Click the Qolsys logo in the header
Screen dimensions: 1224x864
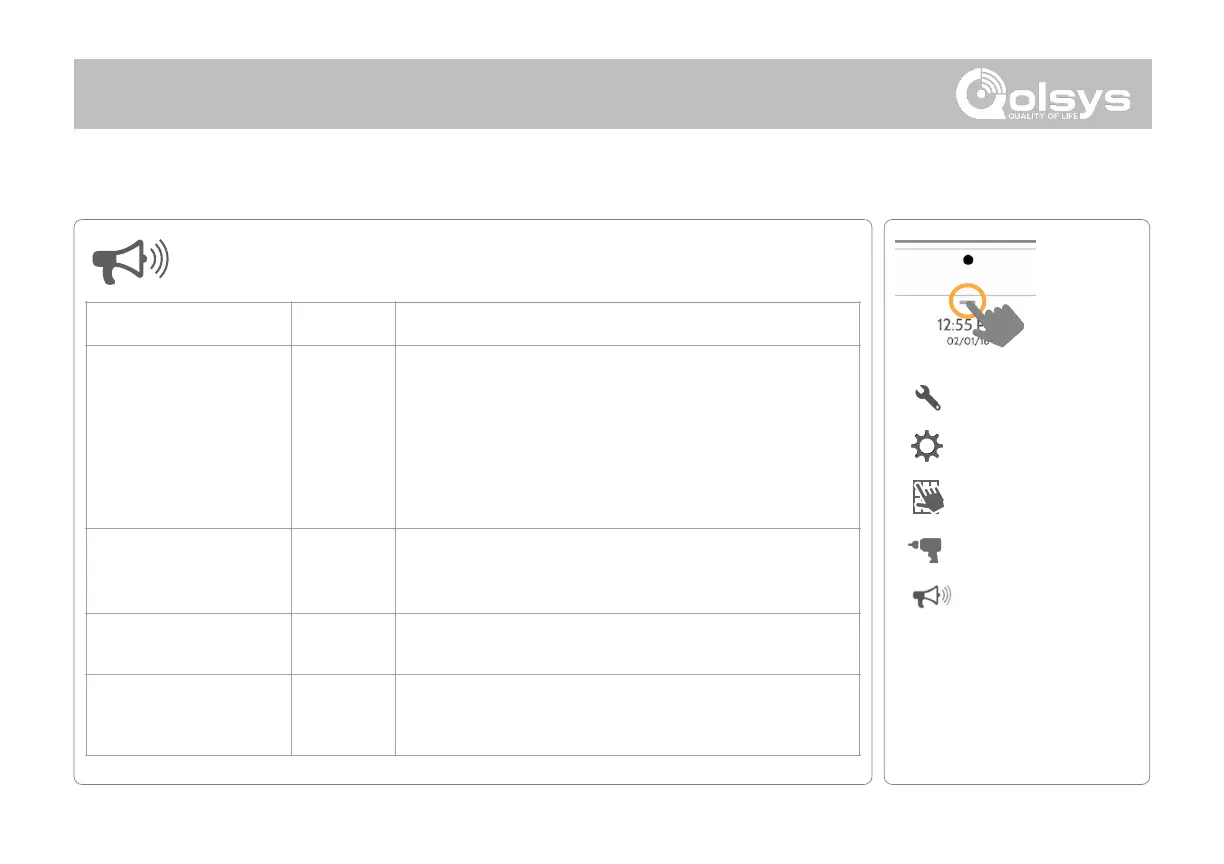pos(1043,96)
